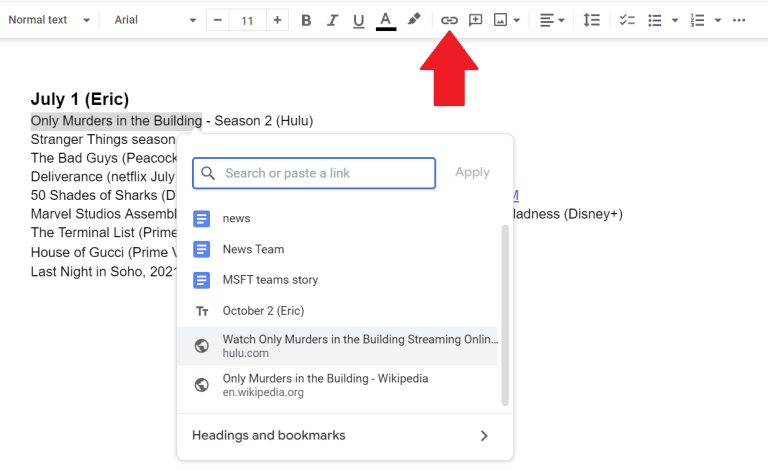Click the '50 Shades of Sharks' line
Viewport: 768px width, 470px height.
tap(103, 195)
